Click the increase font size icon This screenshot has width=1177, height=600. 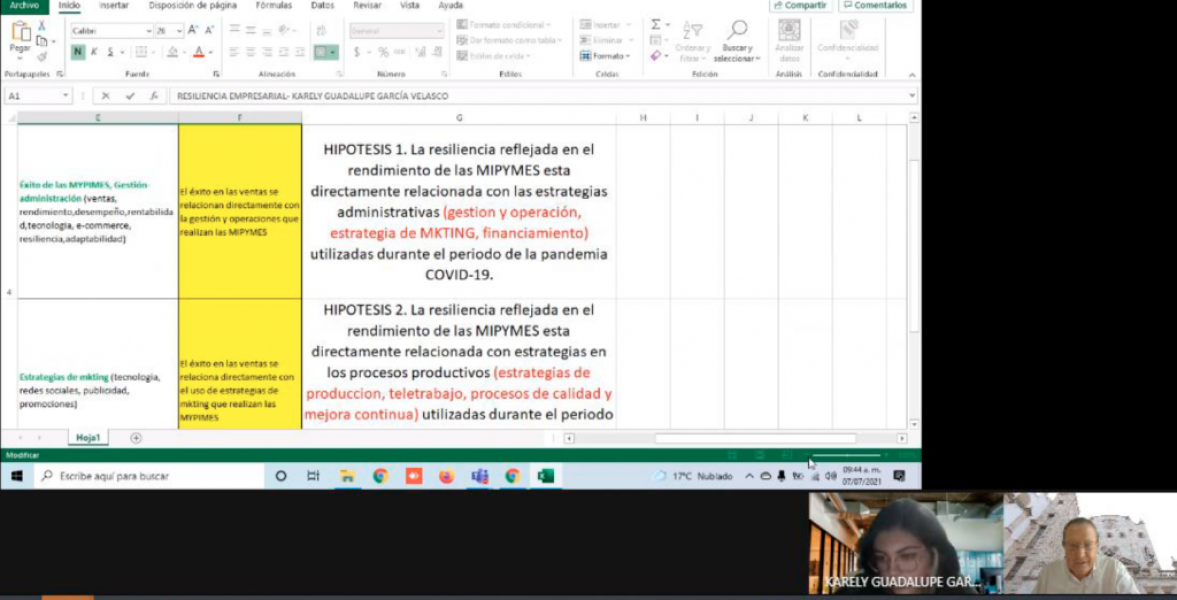(x=193, y=31)
